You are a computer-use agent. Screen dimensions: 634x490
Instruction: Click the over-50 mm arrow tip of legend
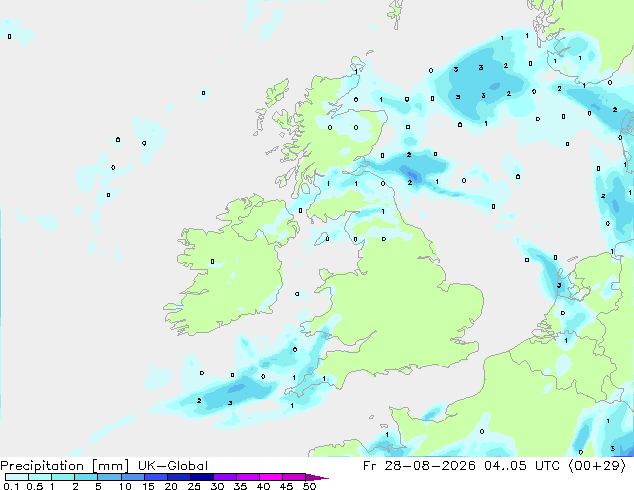[317, 477]
